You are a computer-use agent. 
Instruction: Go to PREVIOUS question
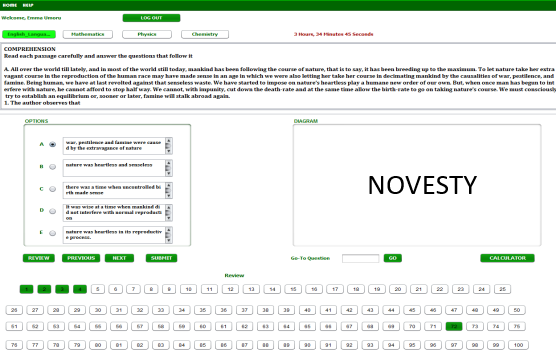pos(81,258)
